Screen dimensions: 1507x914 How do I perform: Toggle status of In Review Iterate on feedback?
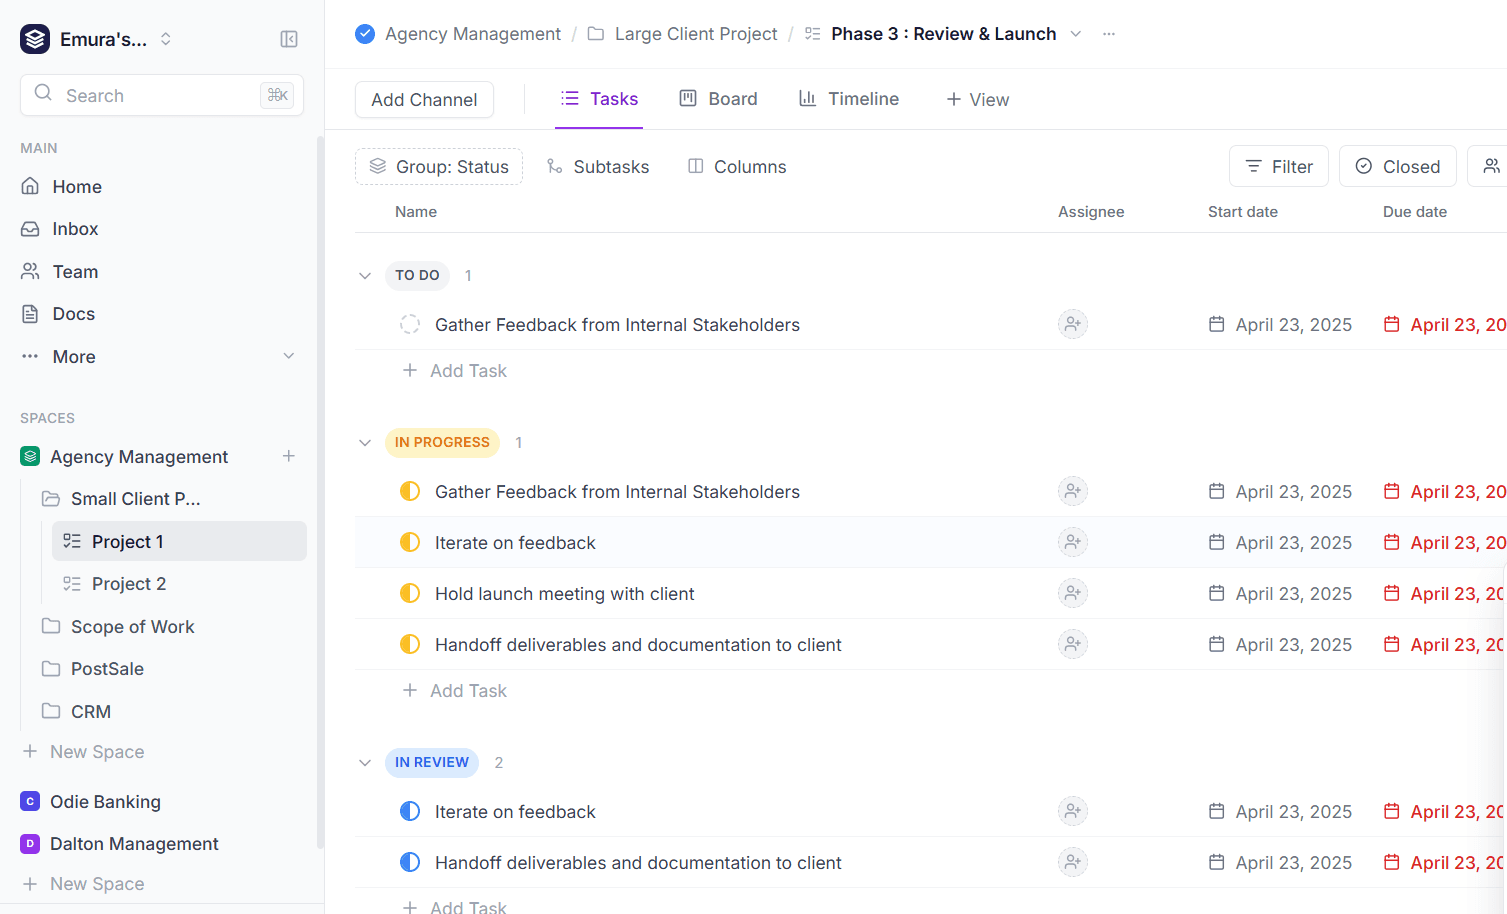click(x=410, y=811)
